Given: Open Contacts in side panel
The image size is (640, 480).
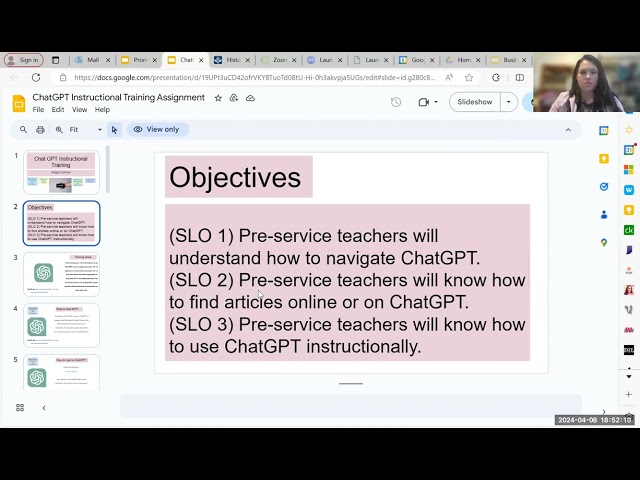Looking at the screenshot, I should pos(604,215).
